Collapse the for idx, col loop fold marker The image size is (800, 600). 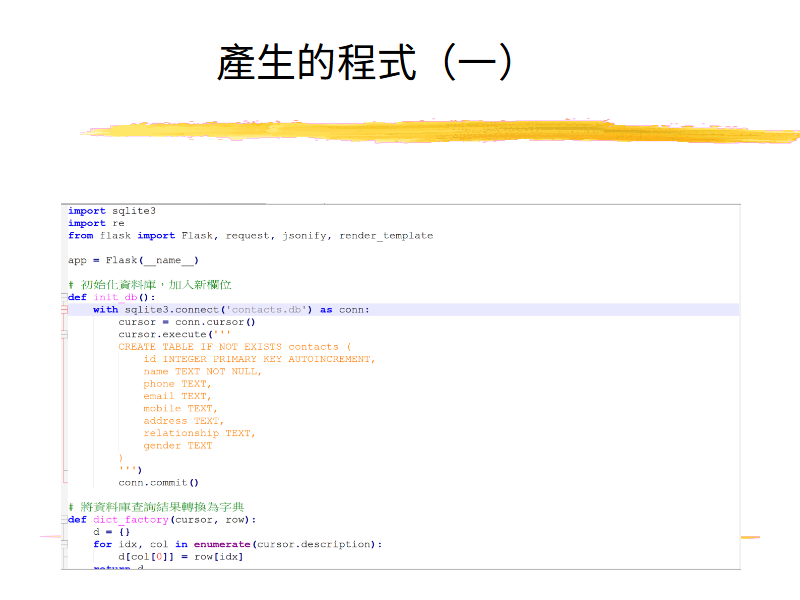click(64, 544)
